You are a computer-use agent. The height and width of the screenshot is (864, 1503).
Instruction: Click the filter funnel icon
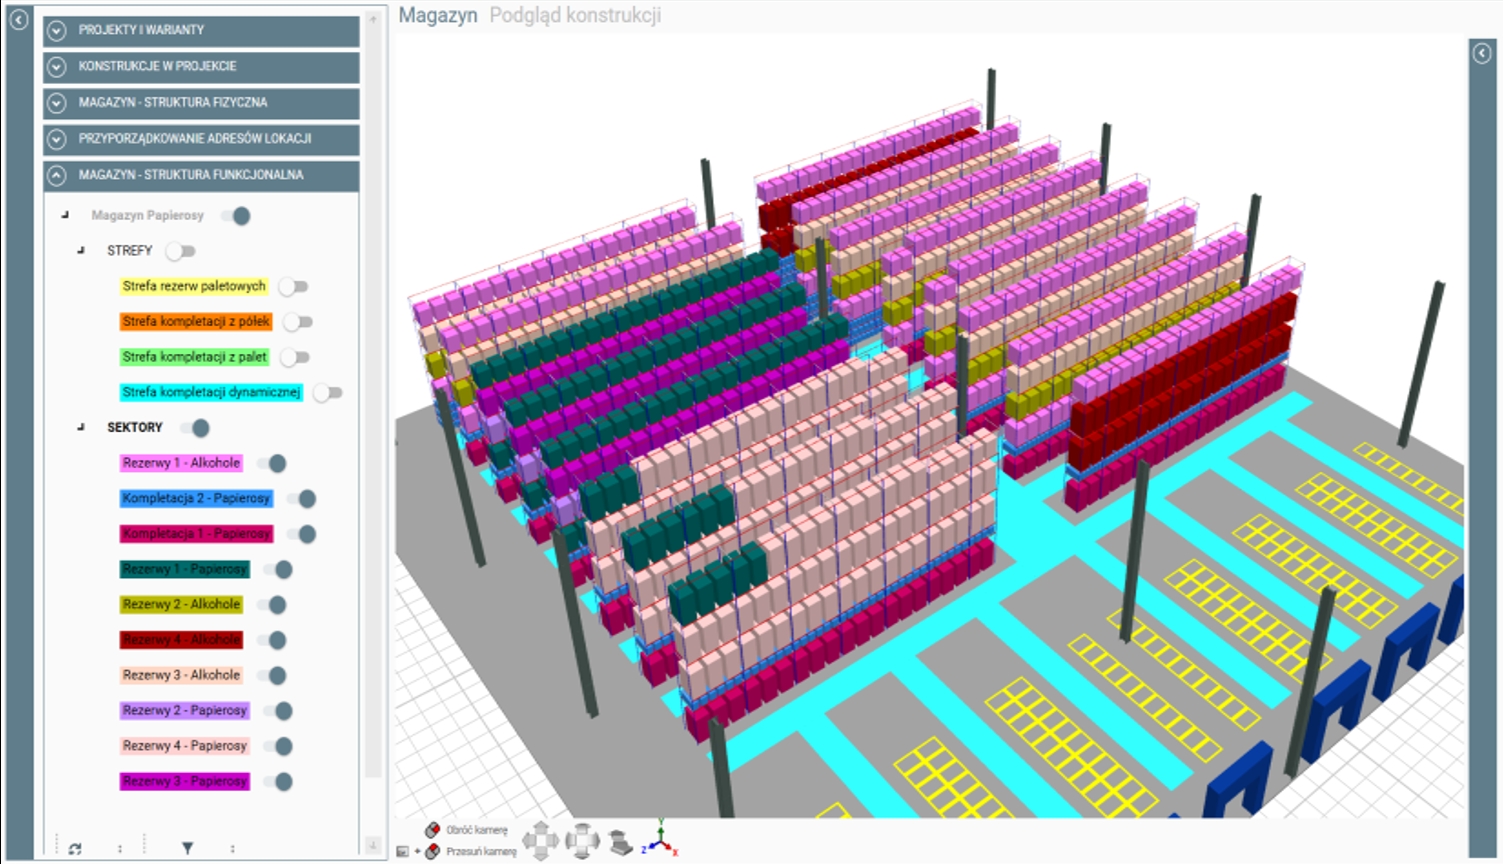187,848
